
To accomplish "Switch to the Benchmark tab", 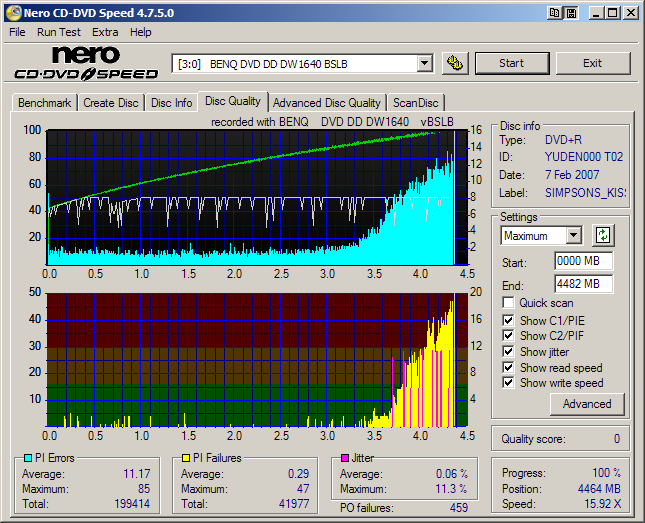I will tap(44, 103).
